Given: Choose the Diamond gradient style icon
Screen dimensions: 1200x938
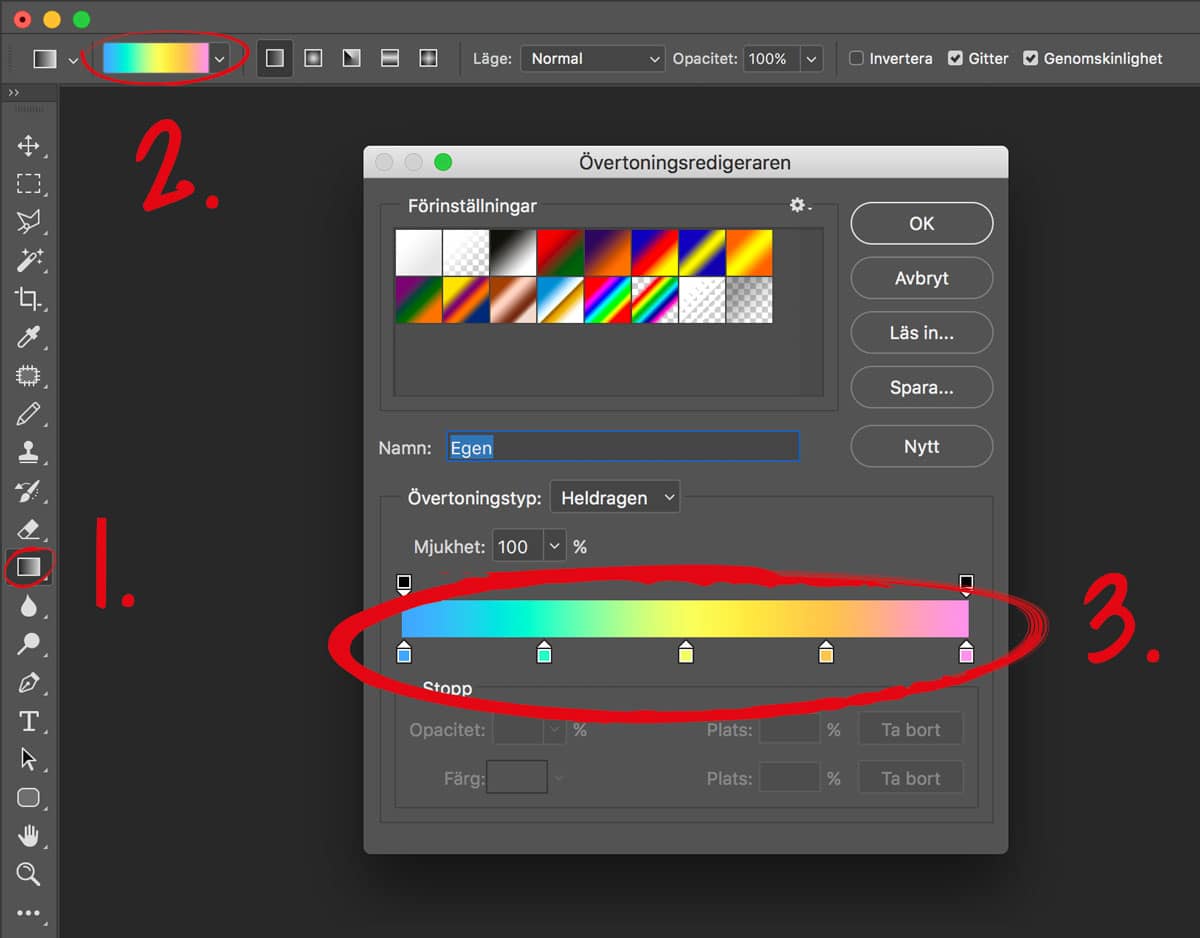Looking at the screenshot, I should (428, 58).
